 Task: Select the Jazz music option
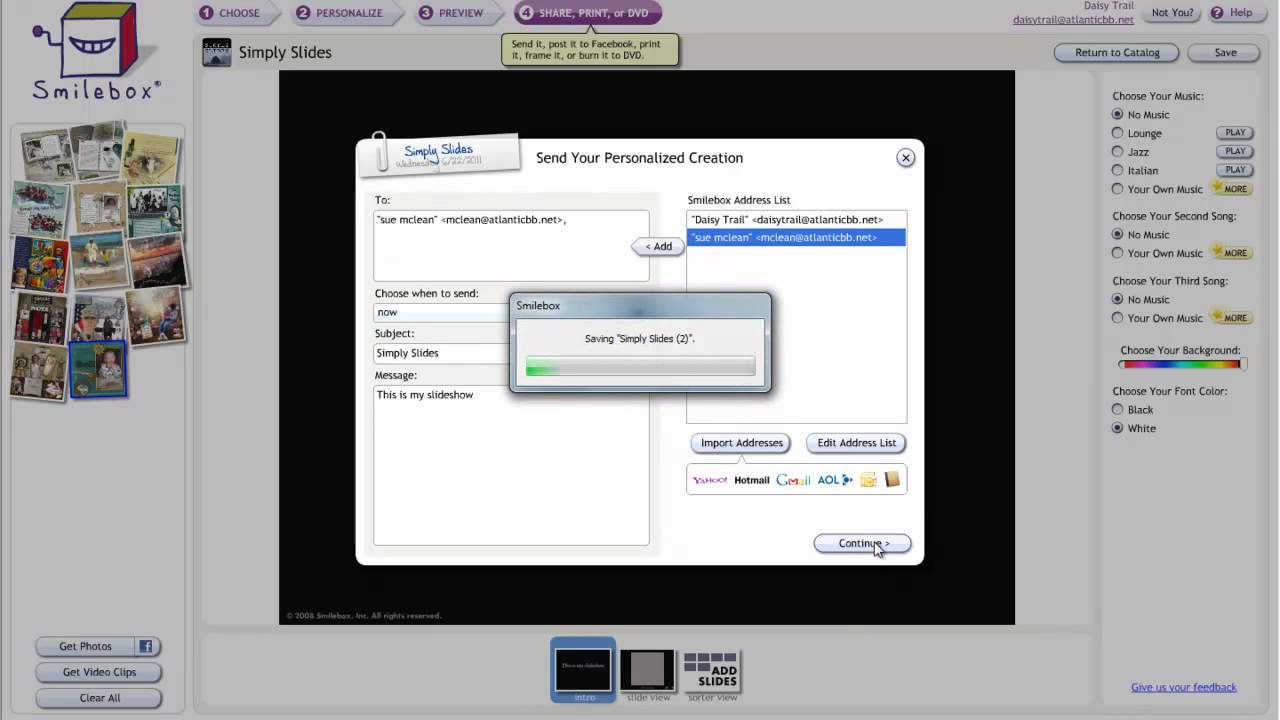tap(1118, 152)
